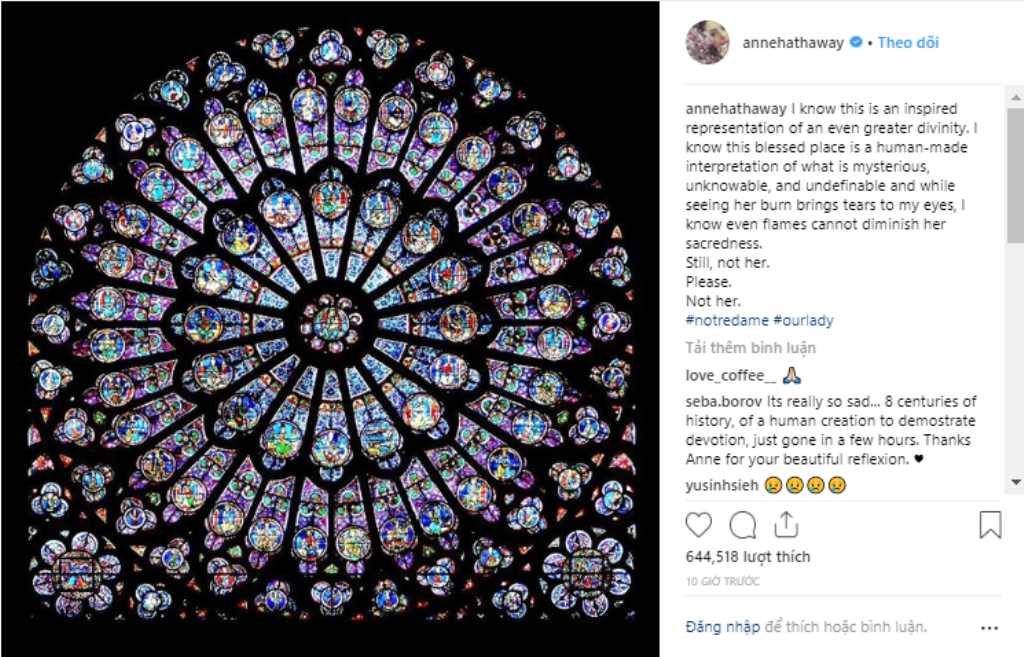The width and height of the screenshot is (1024, 657).
Task: Share the post with the share icon
Action: point(786,524)
